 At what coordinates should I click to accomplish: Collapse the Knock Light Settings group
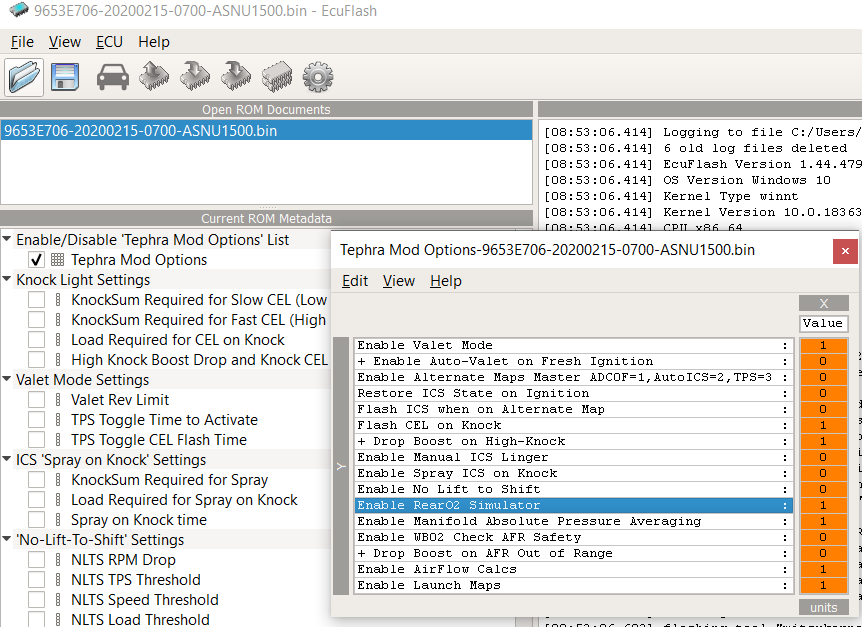(x=8, y=280)
